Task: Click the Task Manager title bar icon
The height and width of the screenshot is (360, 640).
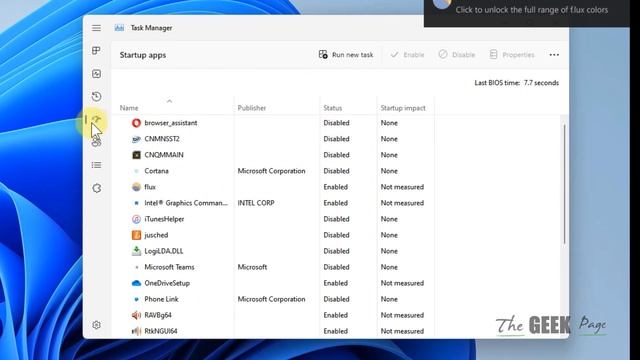Action: pos(119,28)
